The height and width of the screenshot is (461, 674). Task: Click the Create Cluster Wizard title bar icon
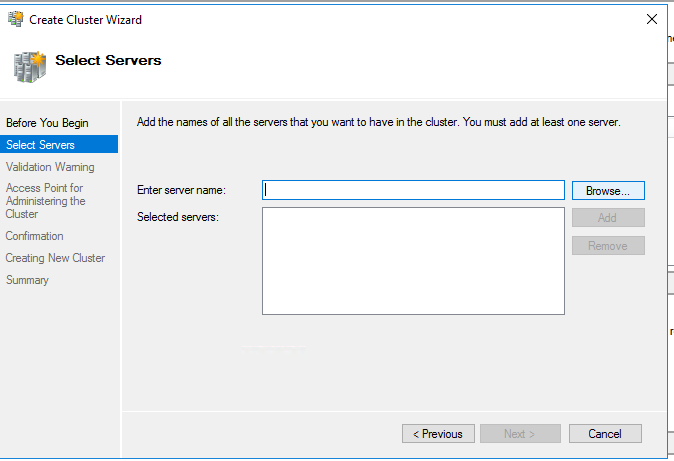15,19
